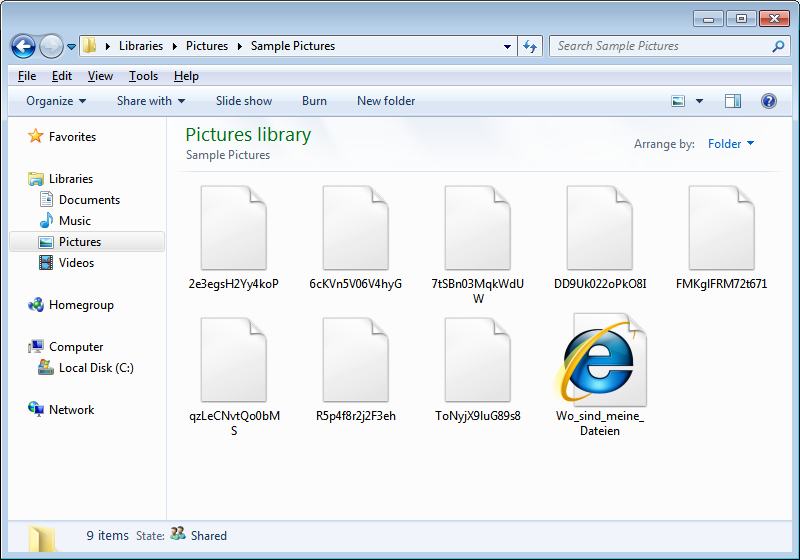Viewport: 800px width, 560px height.
Task: Click the Back navigation arrow button
Action: [x=23, y=46]
